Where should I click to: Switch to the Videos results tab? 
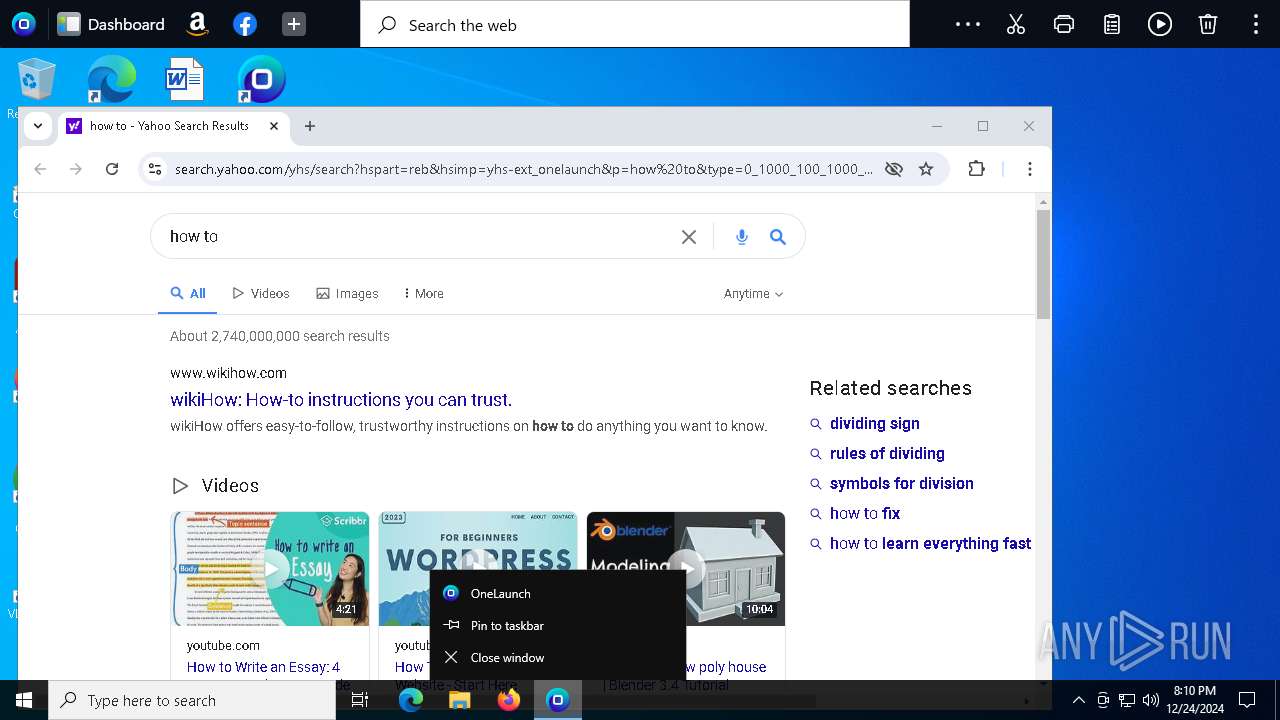[261, 294]
